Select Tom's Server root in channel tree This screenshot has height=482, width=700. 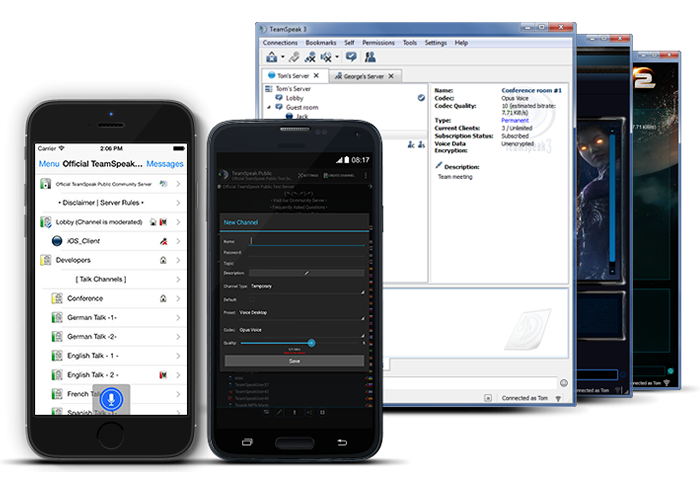pos(292,89)
